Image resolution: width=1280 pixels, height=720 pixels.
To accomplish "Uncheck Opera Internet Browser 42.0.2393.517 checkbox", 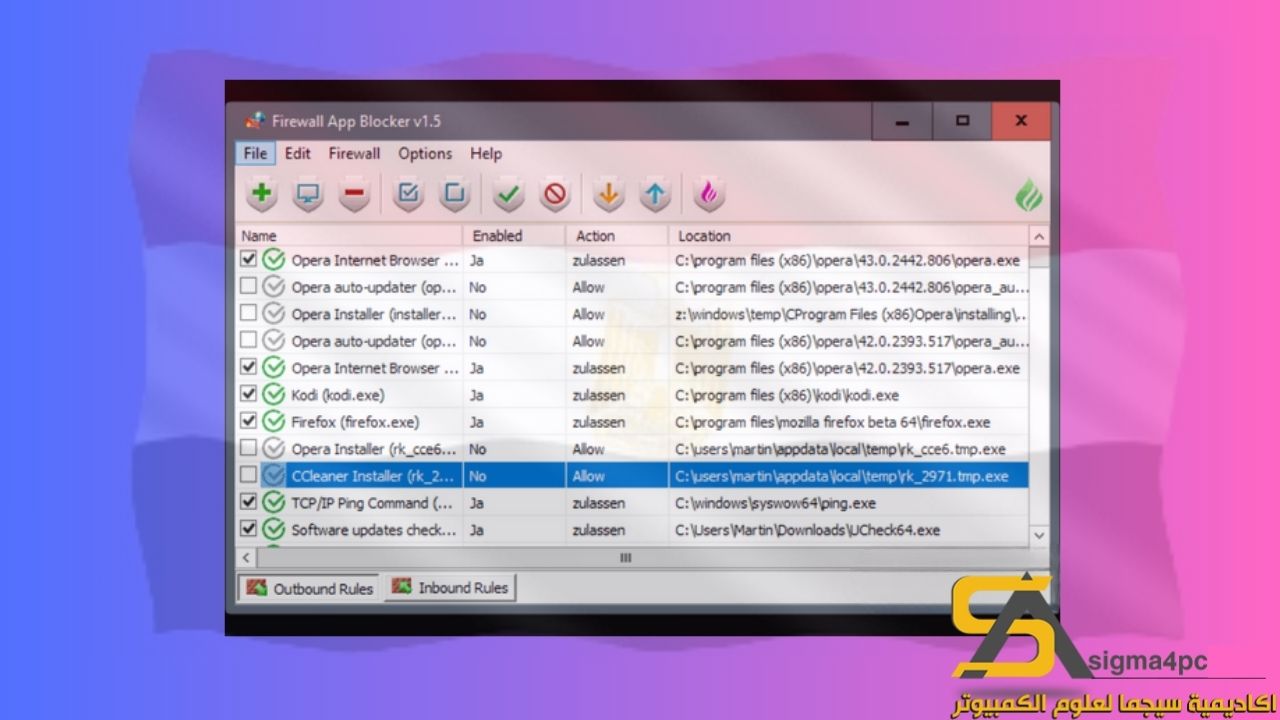I will (249, 368).
